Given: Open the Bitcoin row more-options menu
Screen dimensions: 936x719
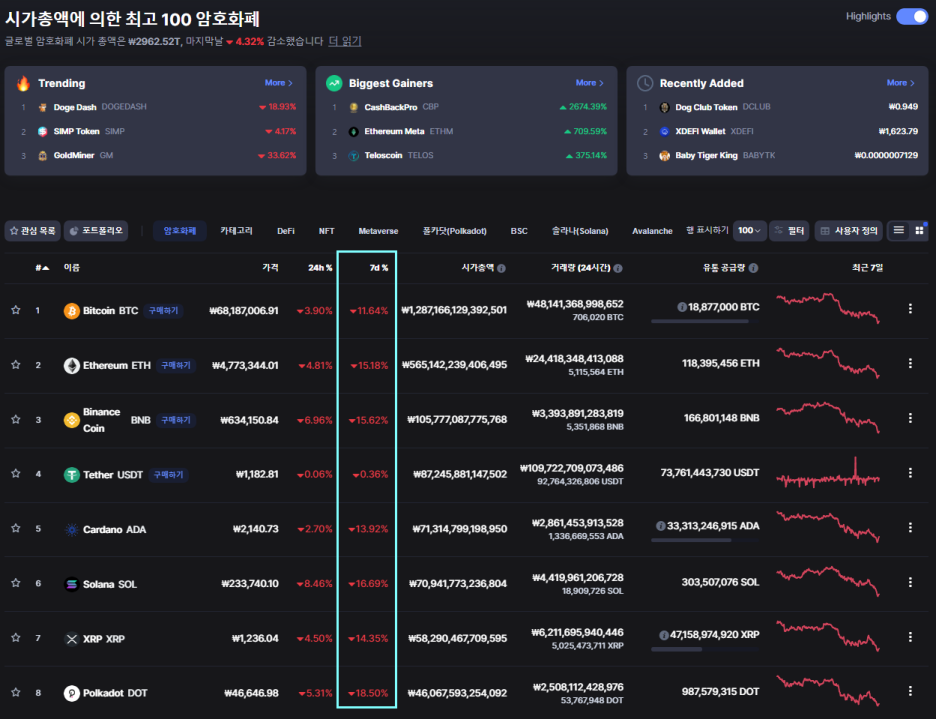Looking at the screenshot, I should click(910, 309).
